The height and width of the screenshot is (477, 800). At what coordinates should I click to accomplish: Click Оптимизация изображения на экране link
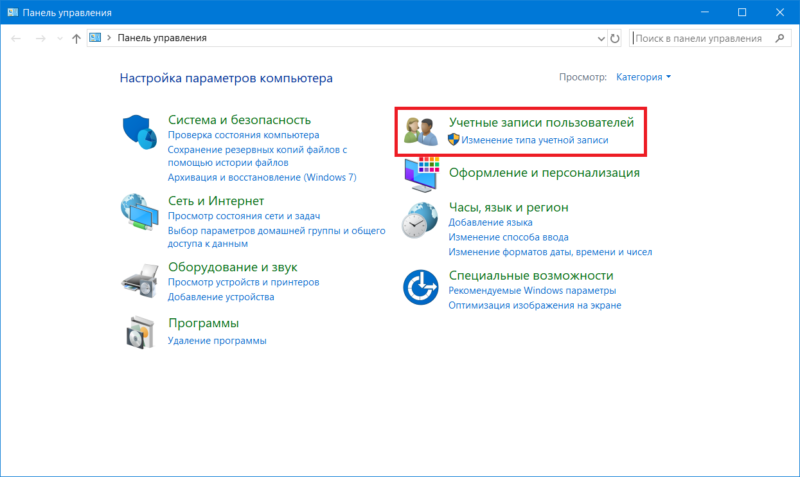(535, 306)
